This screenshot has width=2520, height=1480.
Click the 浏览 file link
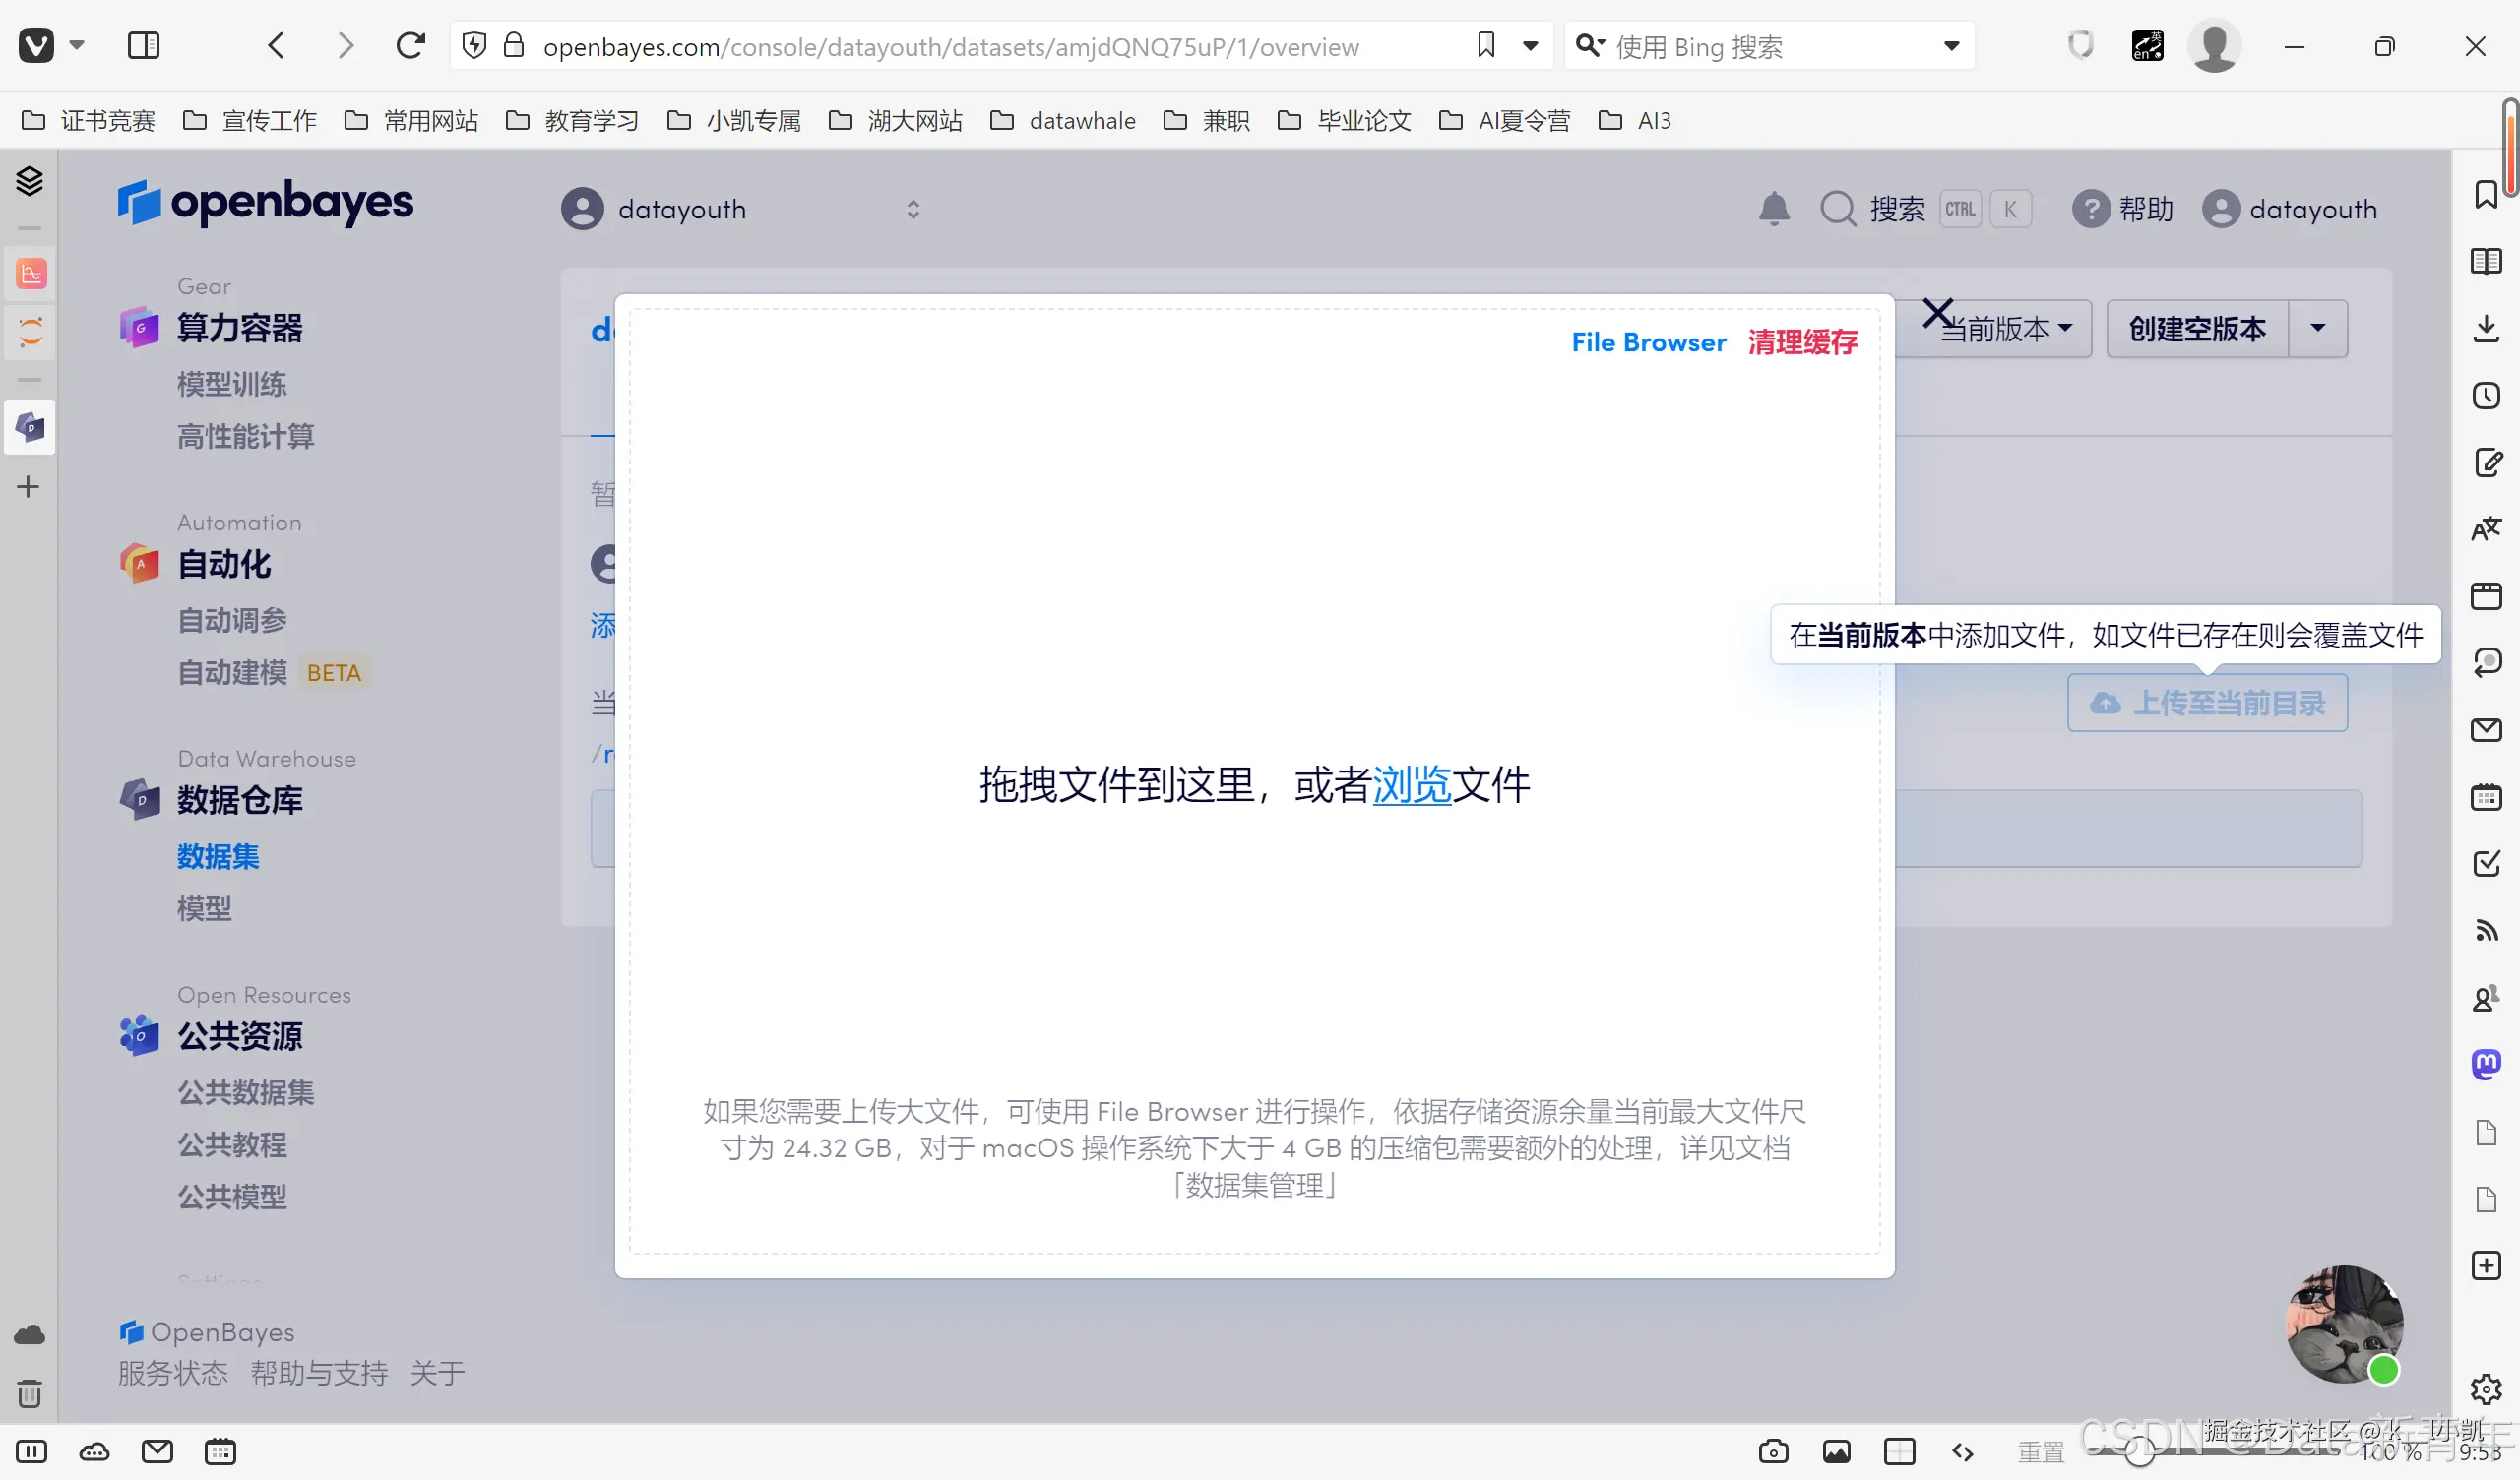(x=1411, y=785)
